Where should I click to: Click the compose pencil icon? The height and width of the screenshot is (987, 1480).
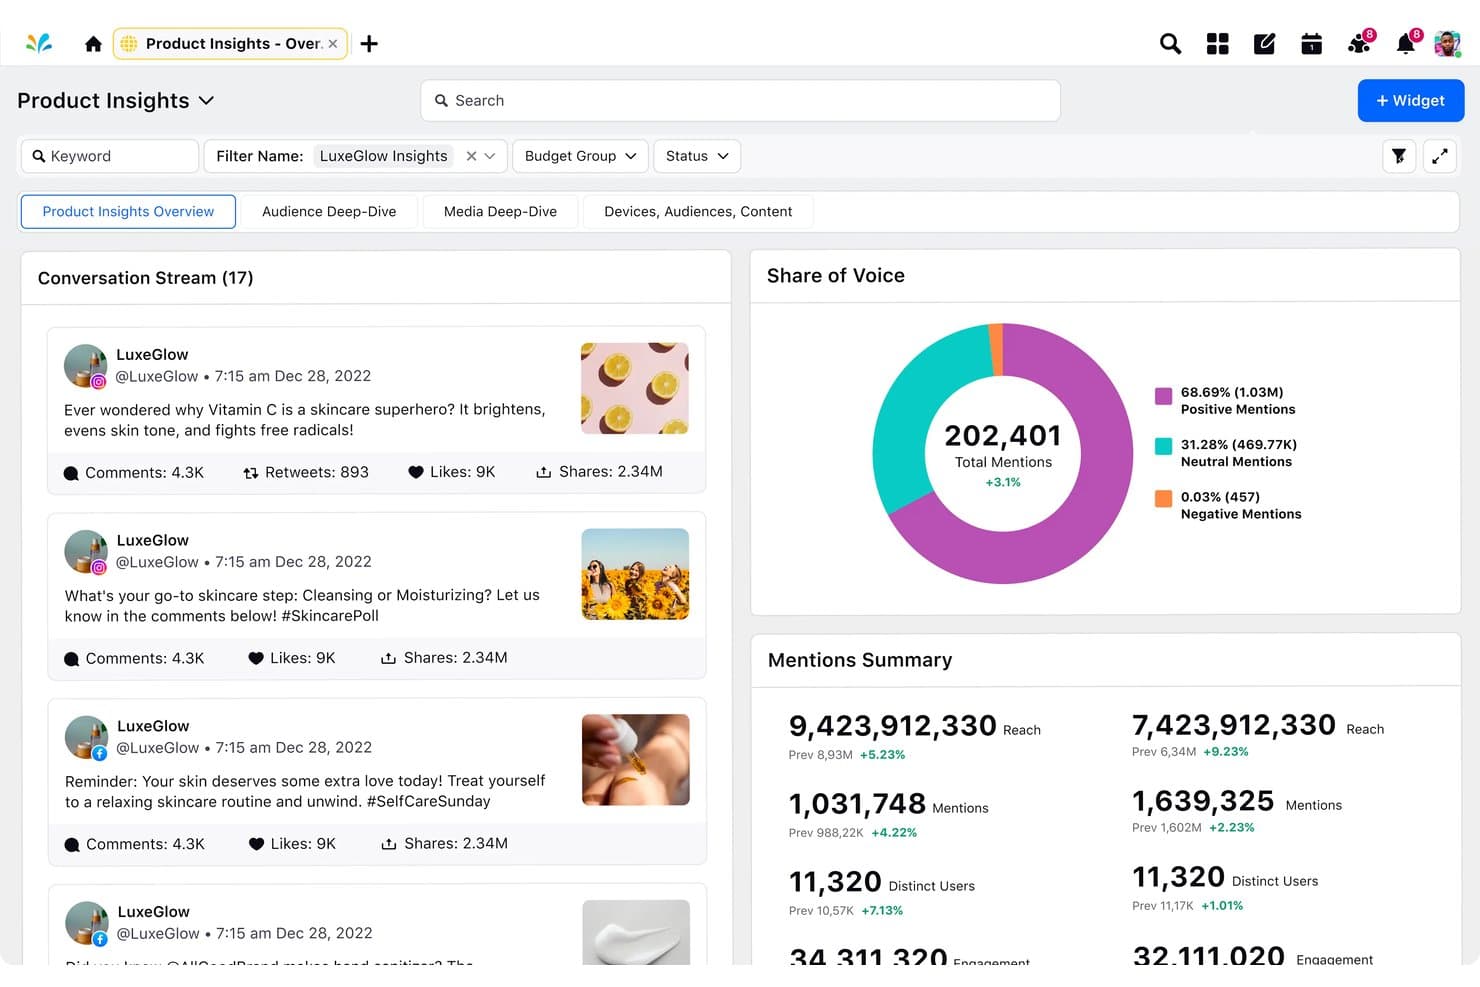click(x=1264, y=44)
